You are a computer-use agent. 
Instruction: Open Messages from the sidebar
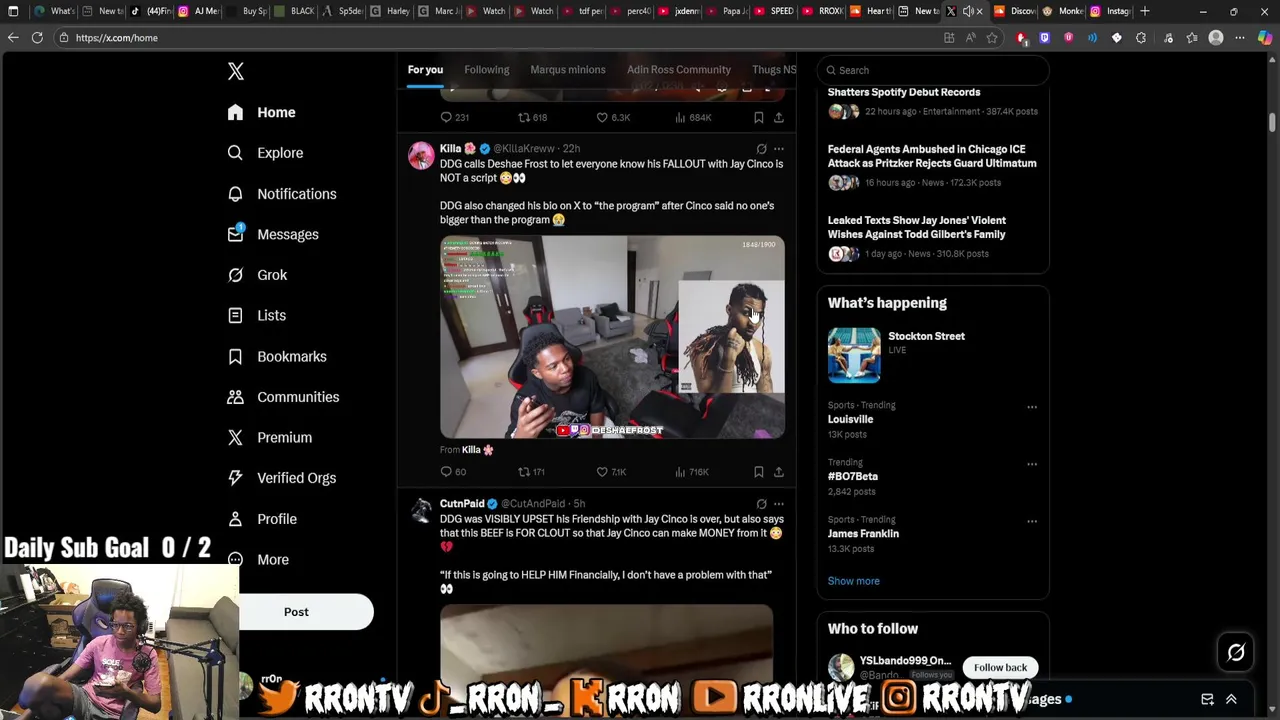tap(273, 234)
